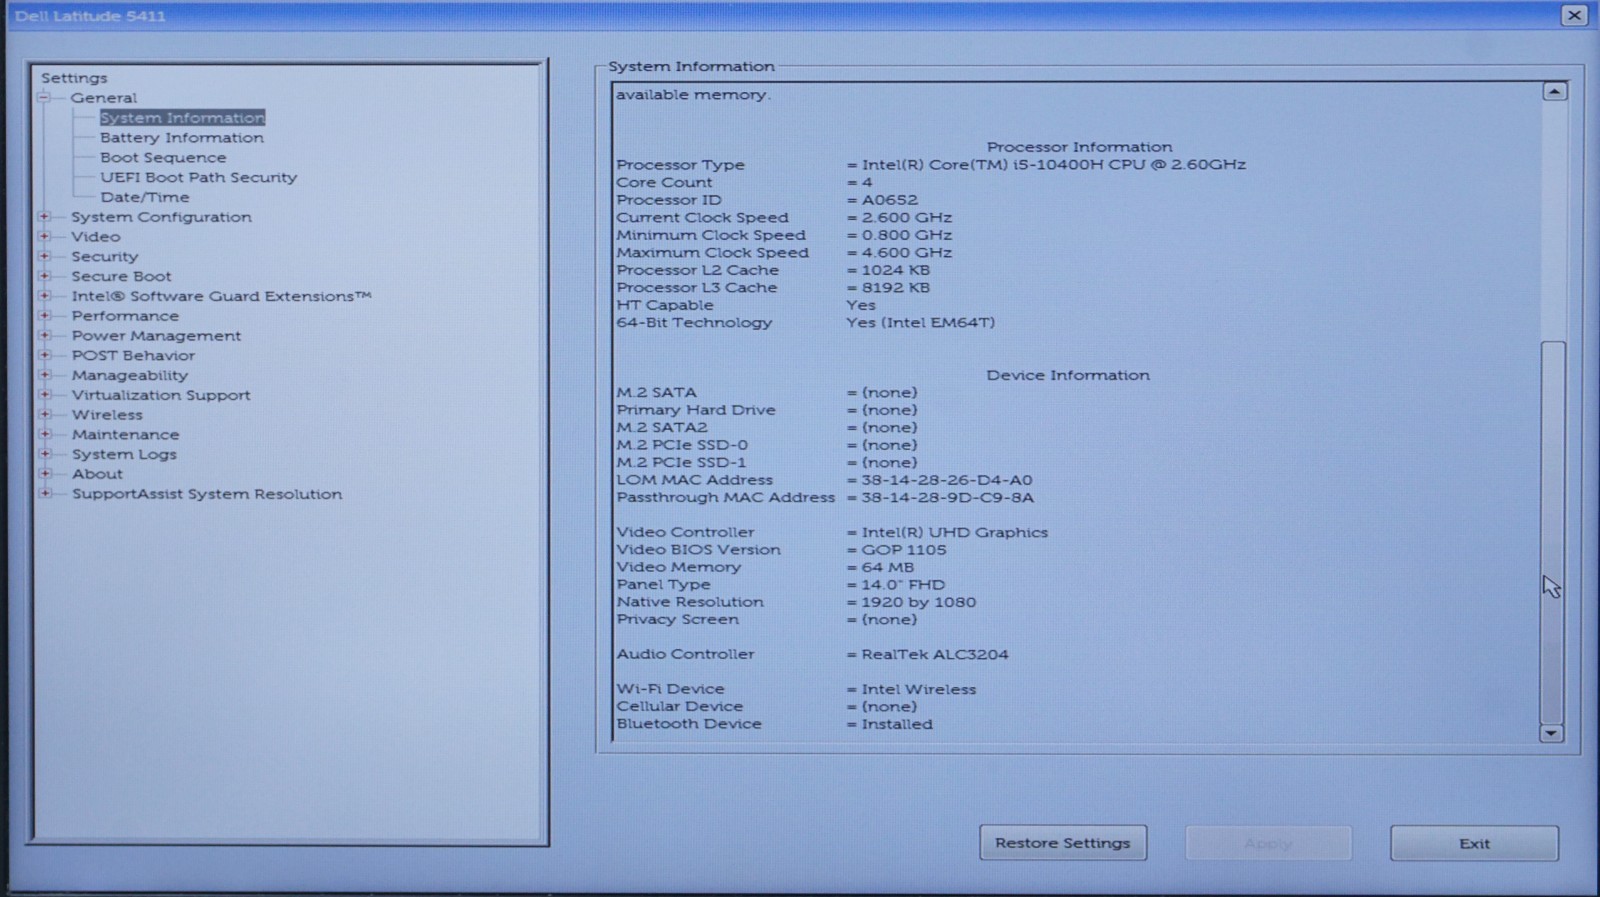The height and width of the screenshot is (897, 1600).
Task: Select Intel Software Guard Extensions category
Action: click(x=221, y=296)
